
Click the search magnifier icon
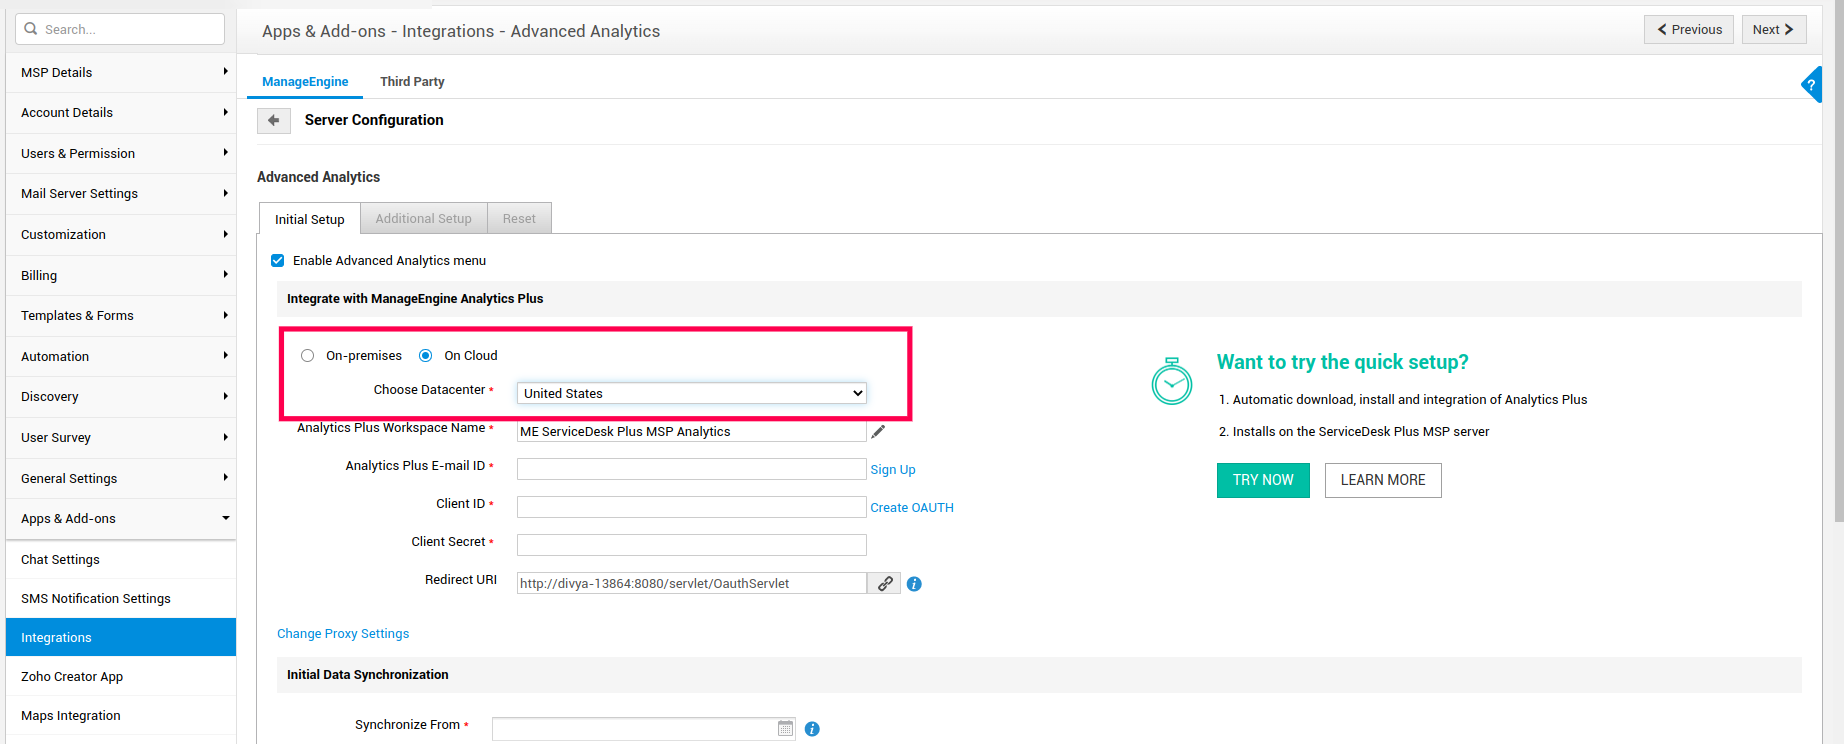(31, 29)
